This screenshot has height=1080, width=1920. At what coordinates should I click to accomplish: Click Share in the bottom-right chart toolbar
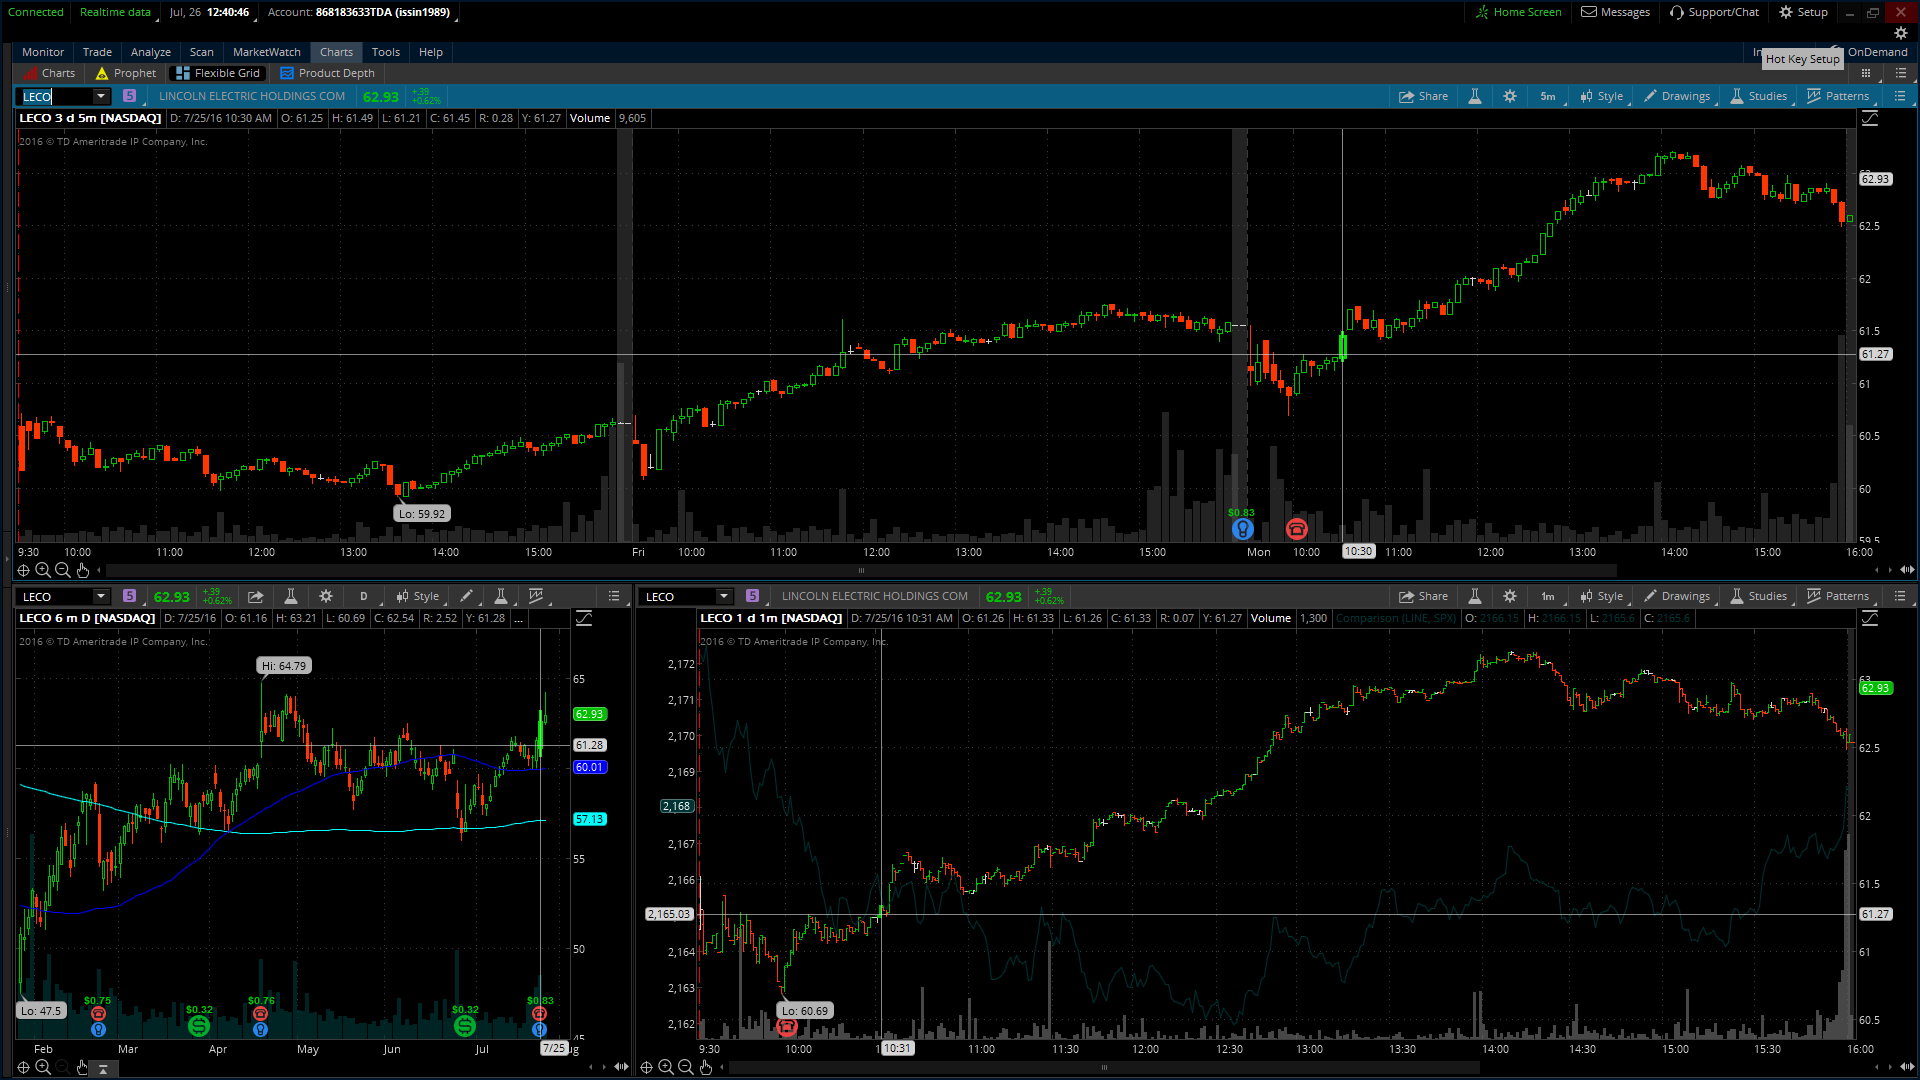pyautogui.click(x=1424, y=596)
